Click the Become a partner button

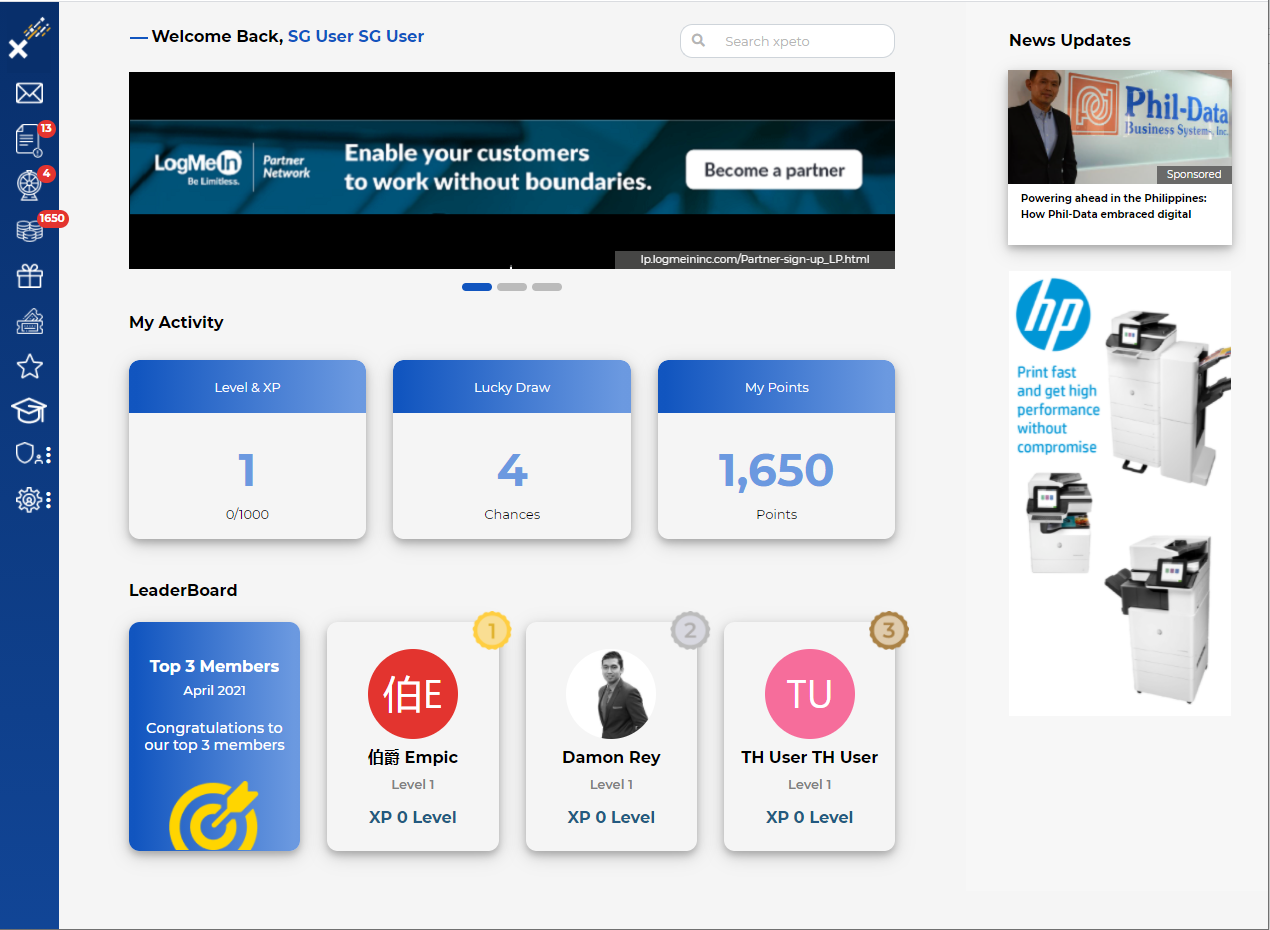774,170
